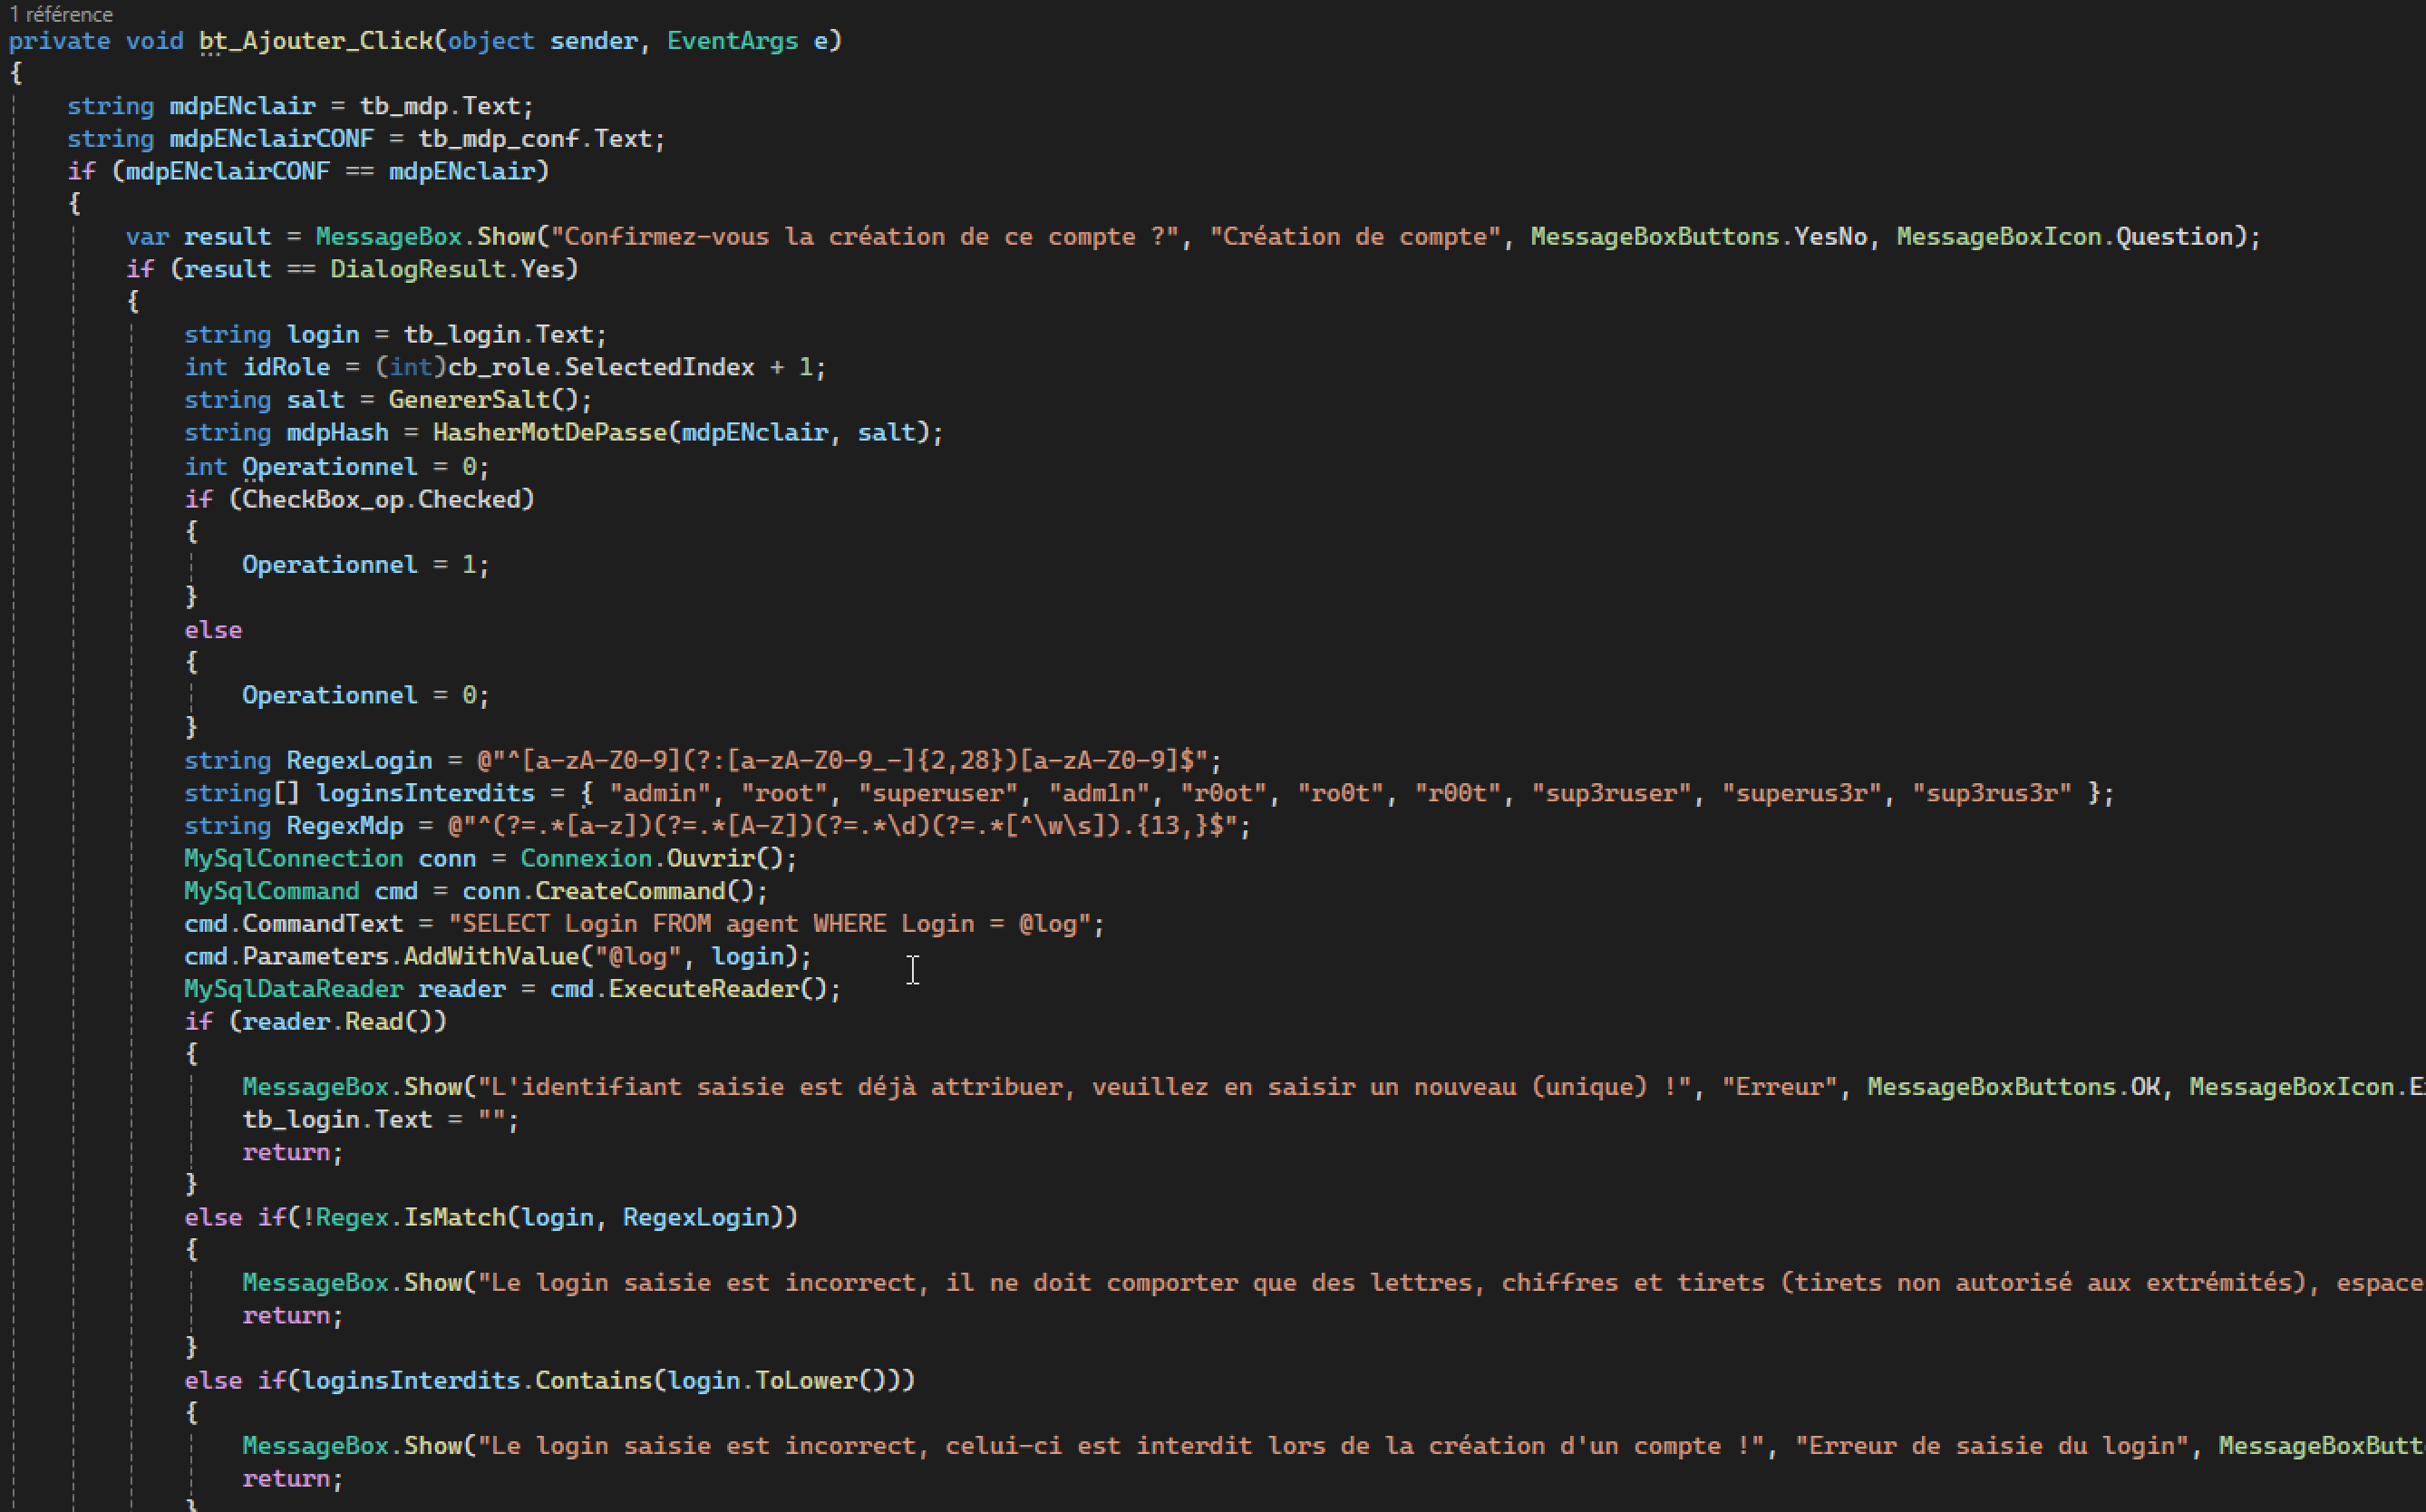Click the SELECT Login SQL query string
2426x1512 pixels.
[x=768, y=924]
